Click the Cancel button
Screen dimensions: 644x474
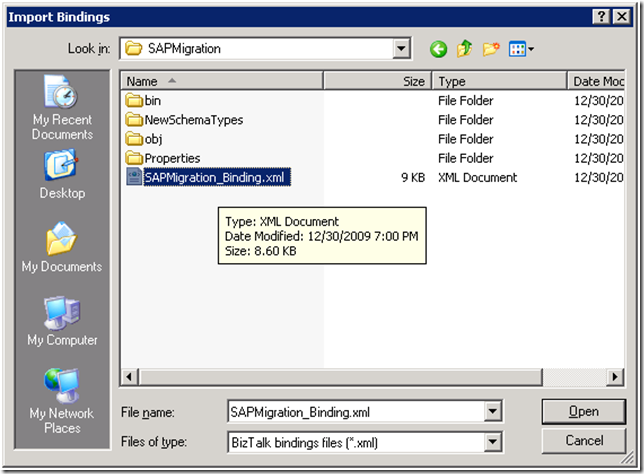(584, 441)
